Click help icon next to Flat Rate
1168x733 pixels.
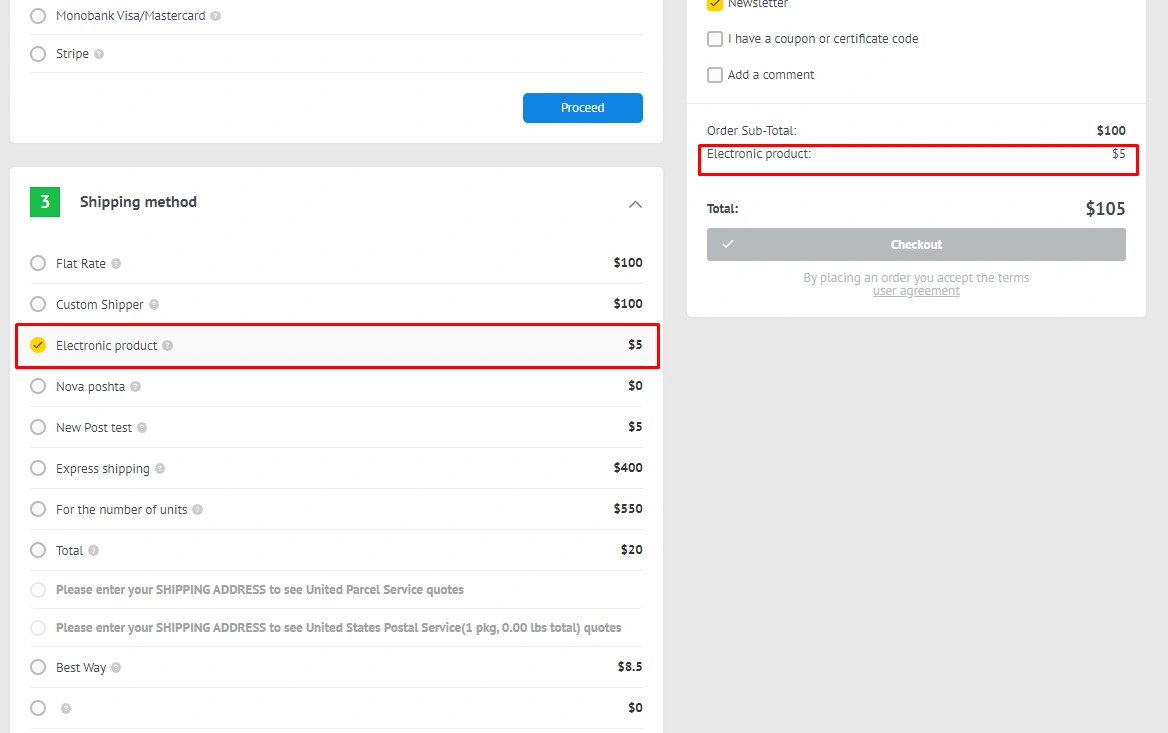[x=116, y=264]
